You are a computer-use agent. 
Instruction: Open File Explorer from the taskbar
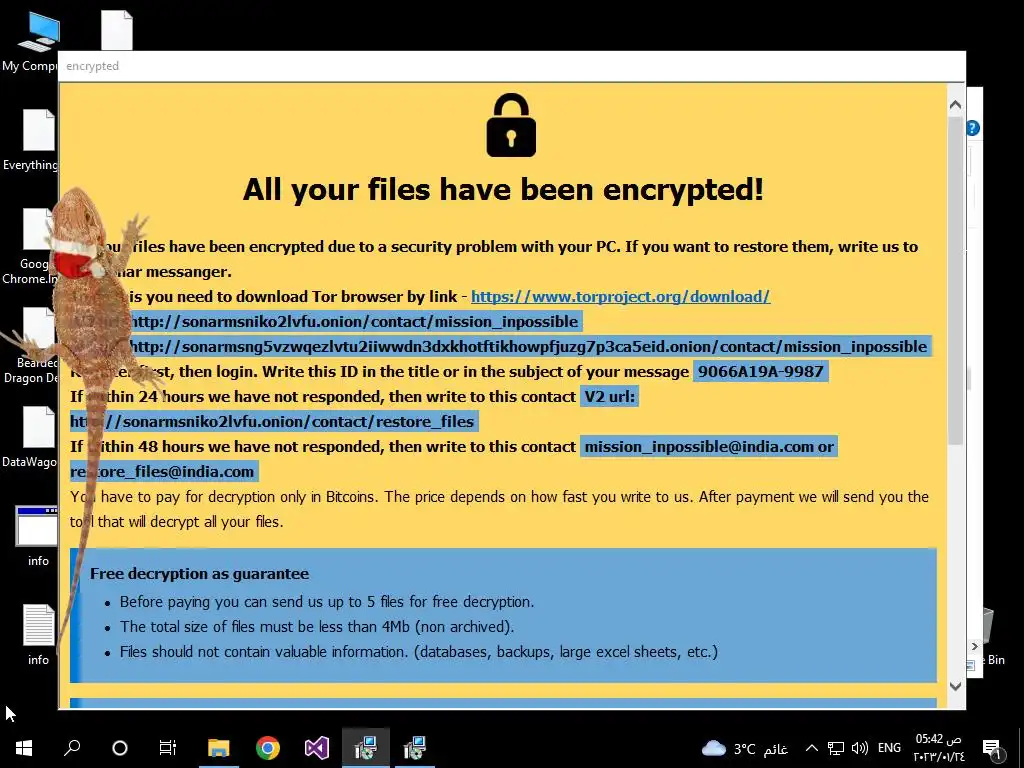(219, 748)
